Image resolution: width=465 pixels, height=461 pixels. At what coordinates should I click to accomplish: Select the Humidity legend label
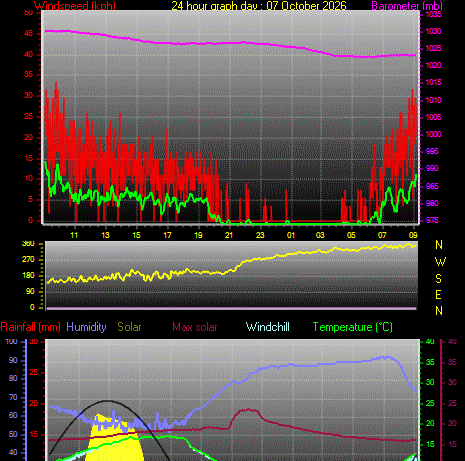pyautogui.click(x=86, y=327)
